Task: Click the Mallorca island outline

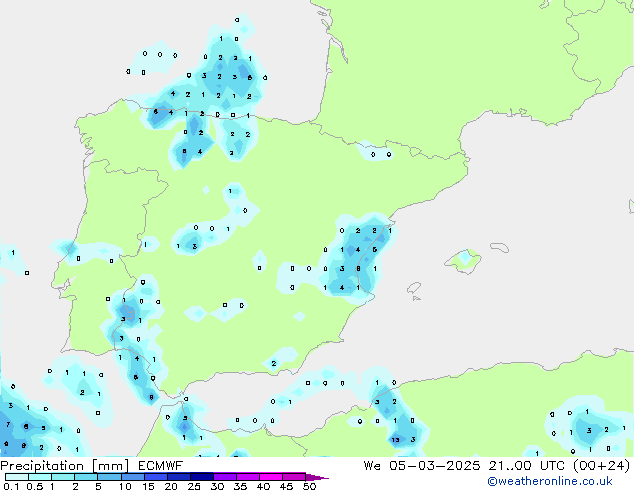Action: (x=463, y=261)
